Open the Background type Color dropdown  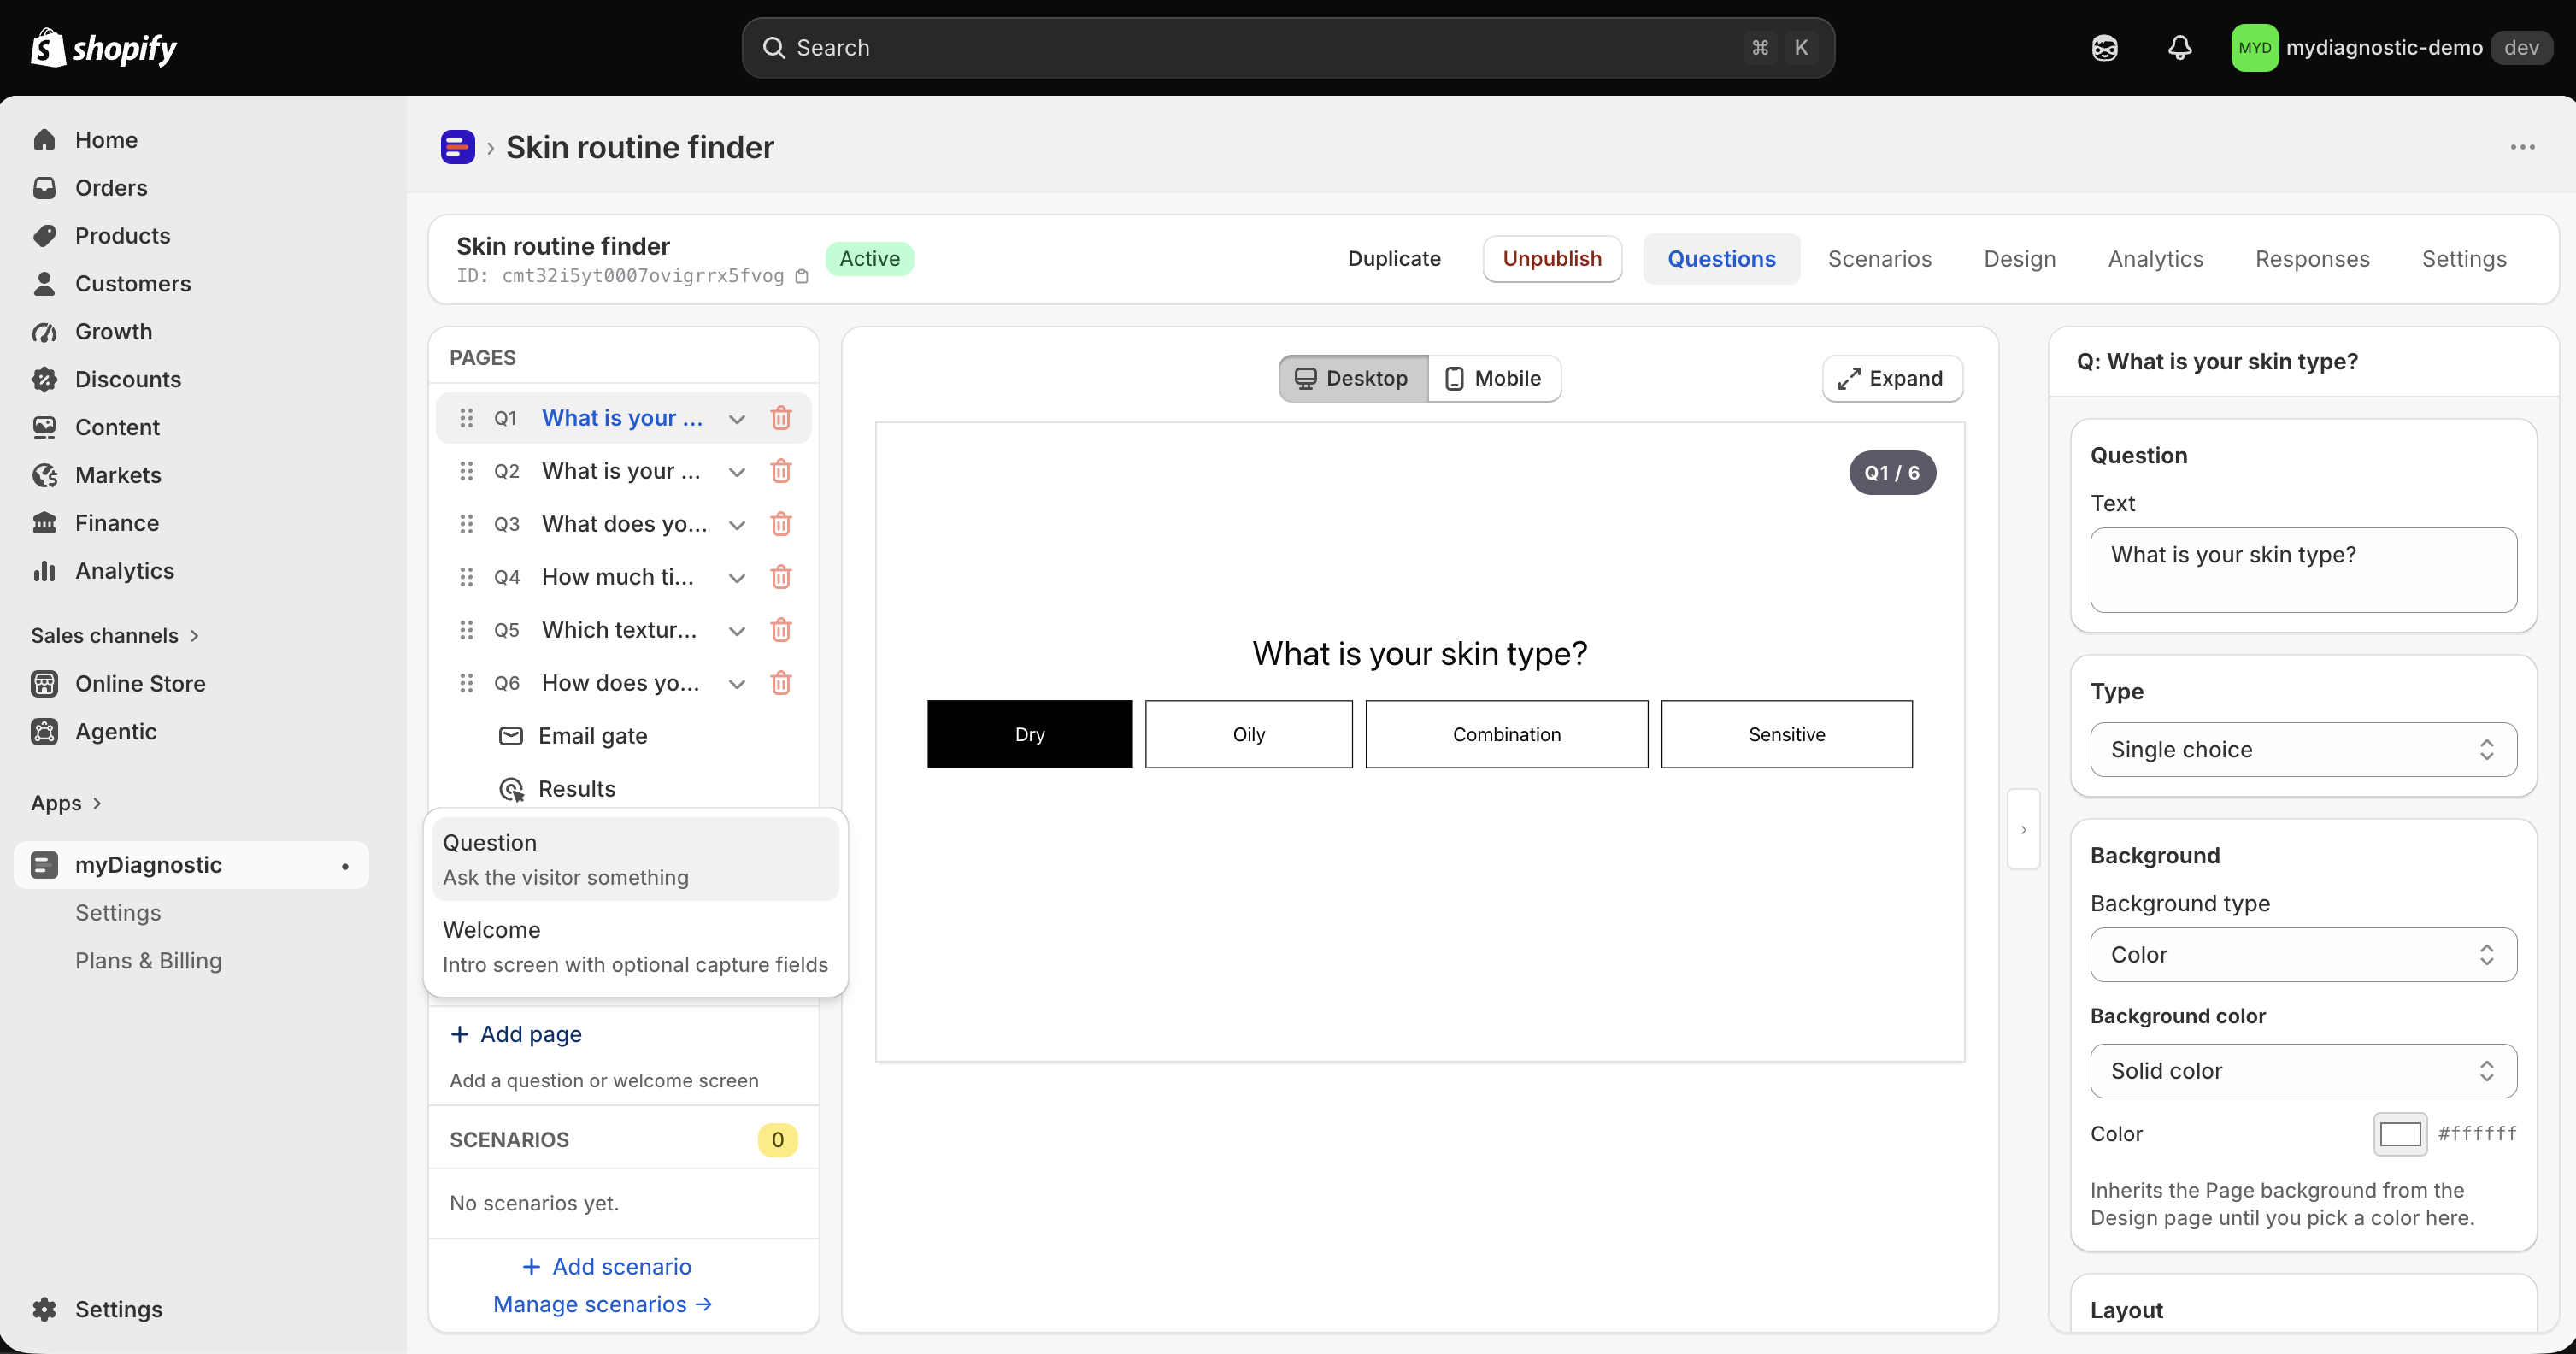[2303, 955]
